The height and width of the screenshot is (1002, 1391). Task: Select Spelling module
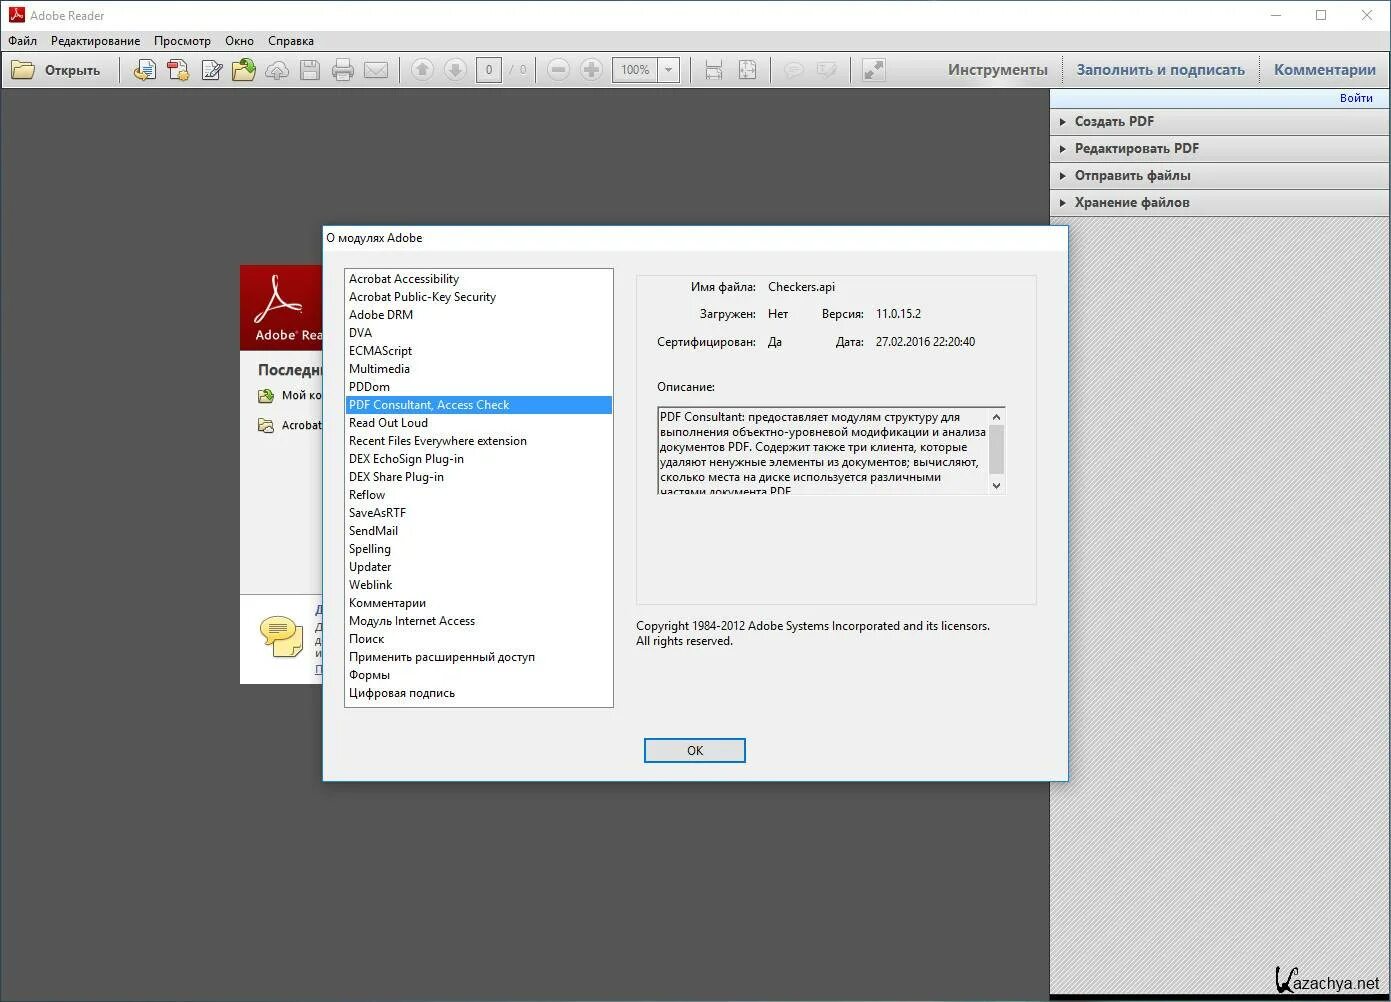click(x=479, y=549)
